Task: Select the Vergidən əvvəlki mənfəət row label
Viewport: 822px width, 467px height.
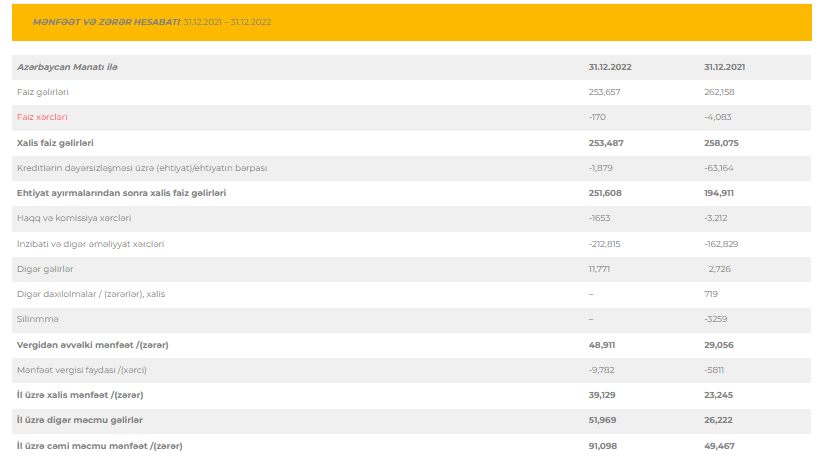Action: (92, 345)
